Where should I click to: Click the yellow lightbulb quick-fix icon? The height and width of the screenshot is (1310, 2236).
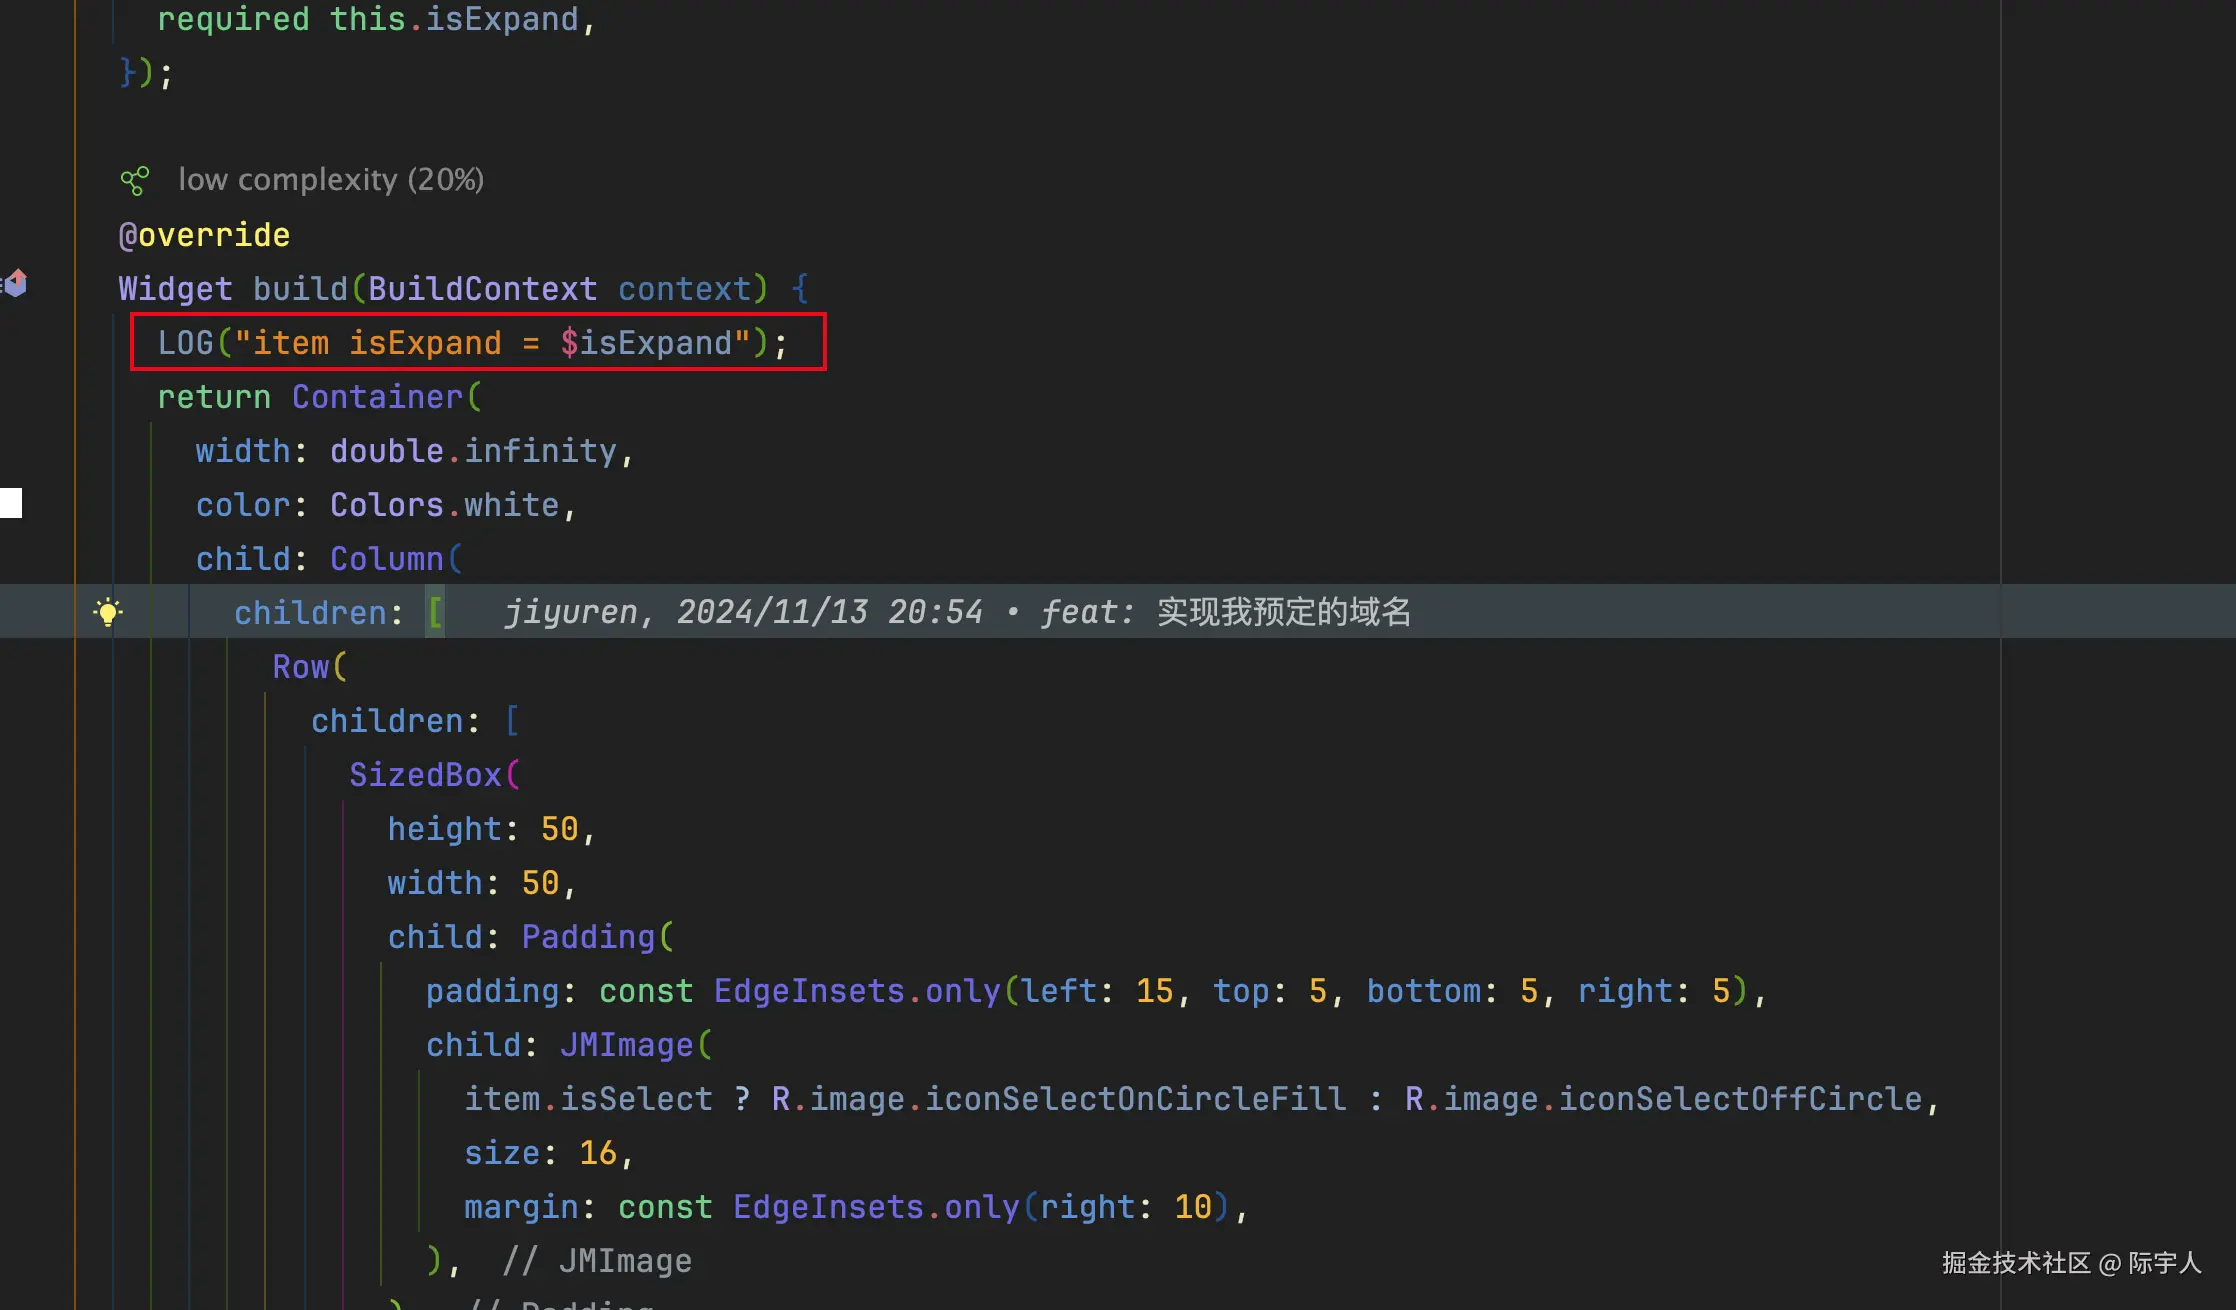108,612
